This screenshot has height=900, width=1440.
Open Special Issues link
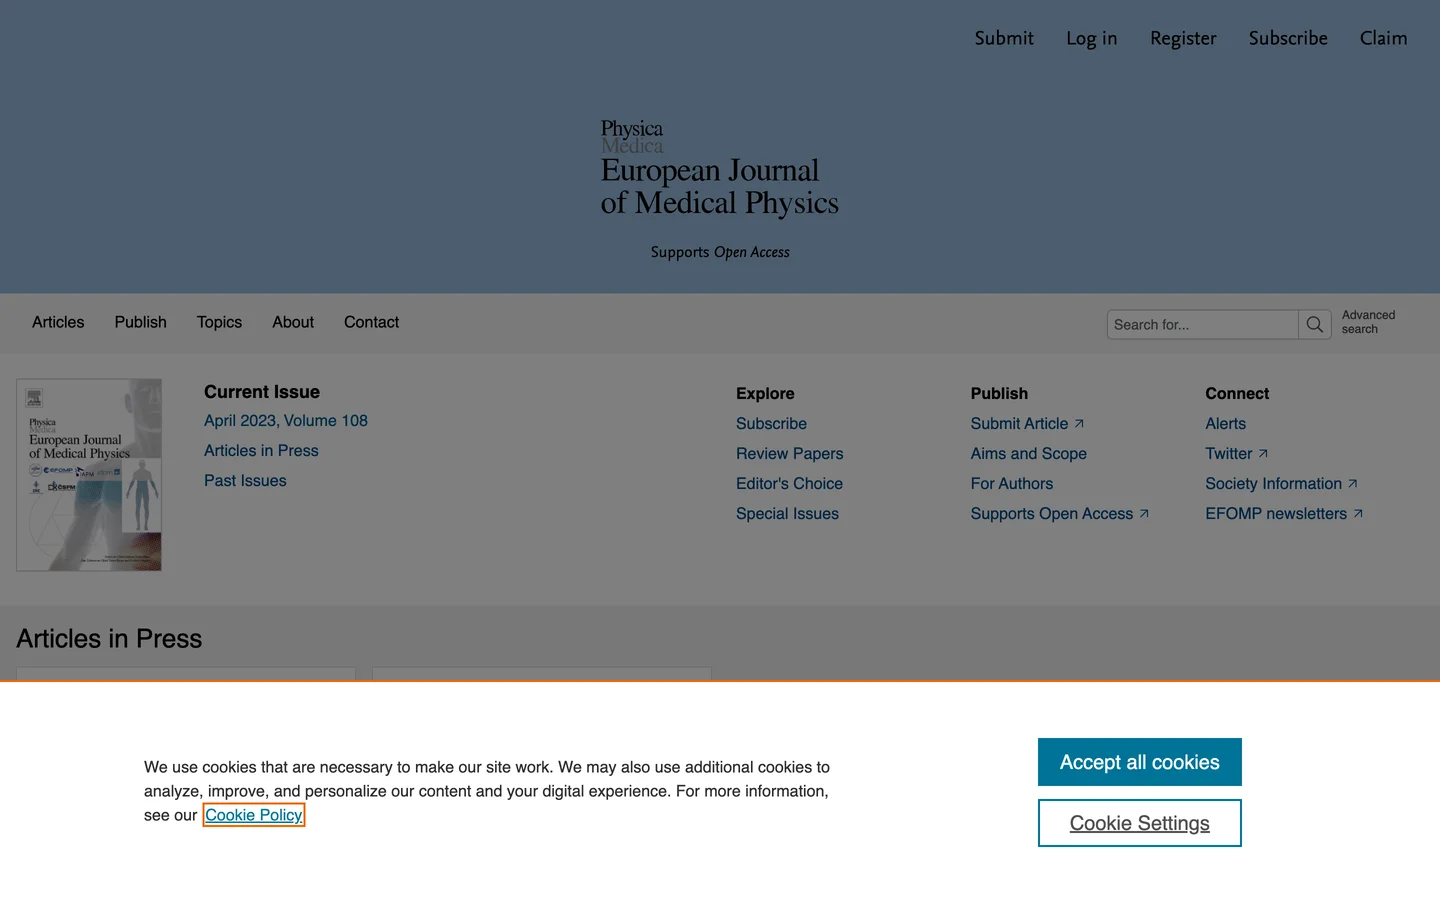pyautogui.click(x=787, y=514)
